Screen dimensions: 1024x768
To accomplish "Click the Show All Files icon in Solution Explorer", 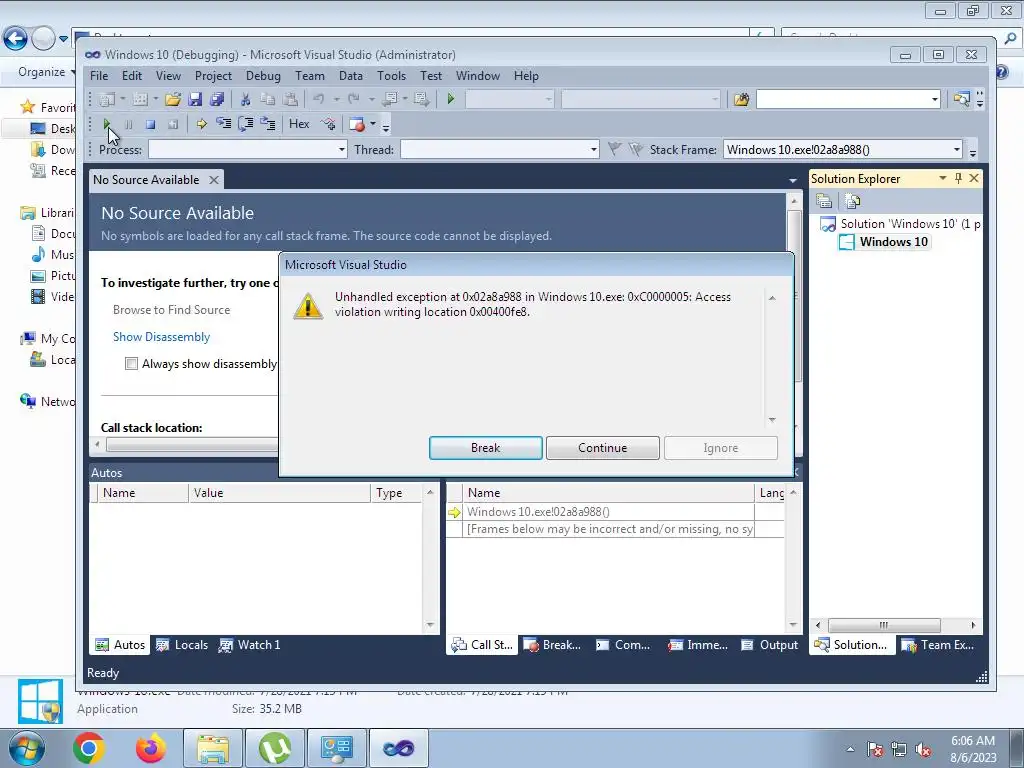I will (x=852, y=201).
